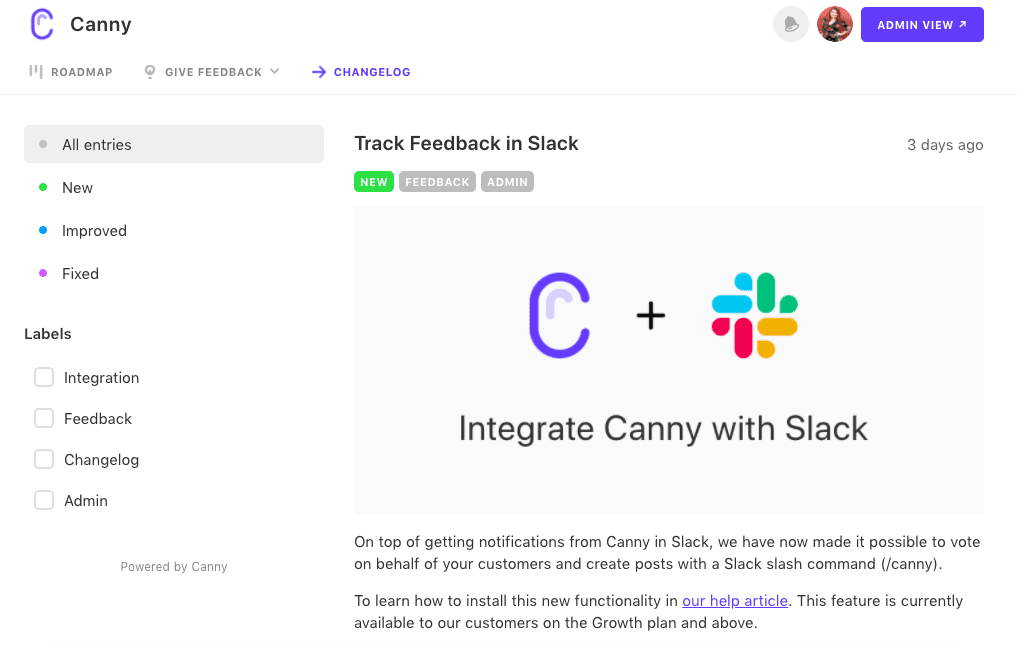The width and height of the screenshot is (1017, 646).
Task: Check the Feedback label checkbox
Action: pyautogui.click(x=44, y=418)
